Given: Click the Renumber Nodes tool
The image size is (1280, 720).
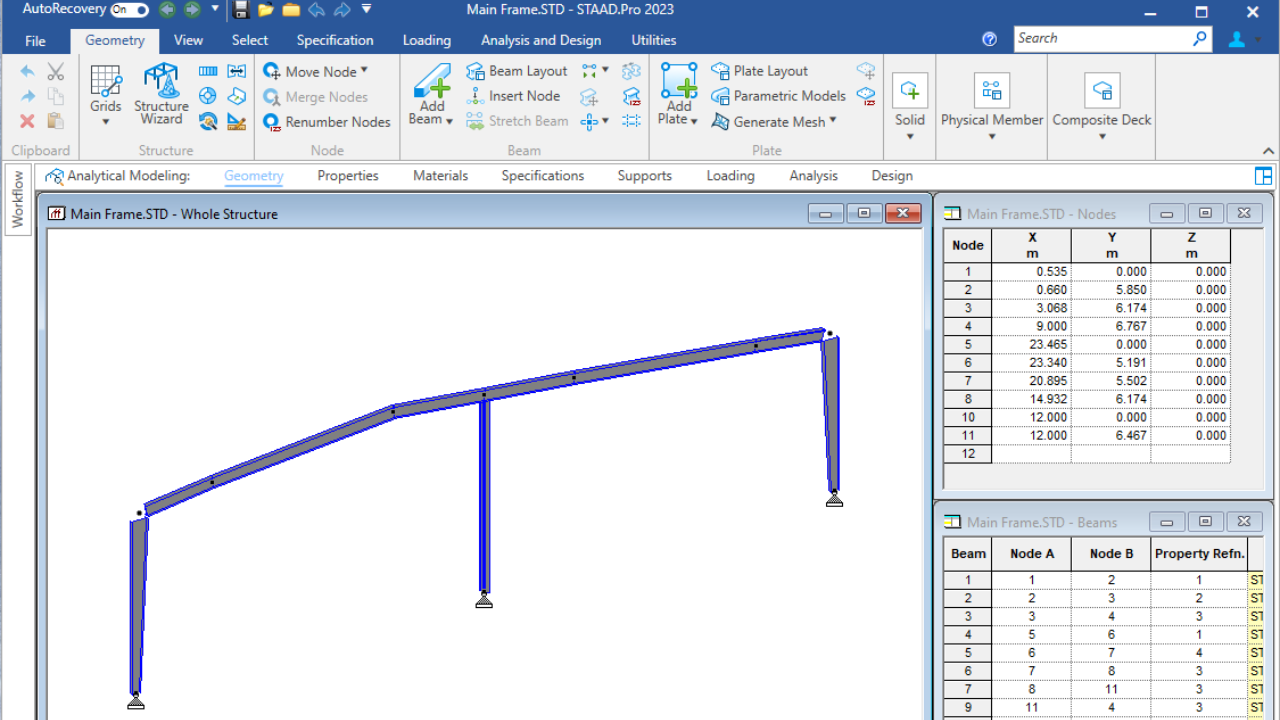Looking at the screenshot, I should click(327, 122).
